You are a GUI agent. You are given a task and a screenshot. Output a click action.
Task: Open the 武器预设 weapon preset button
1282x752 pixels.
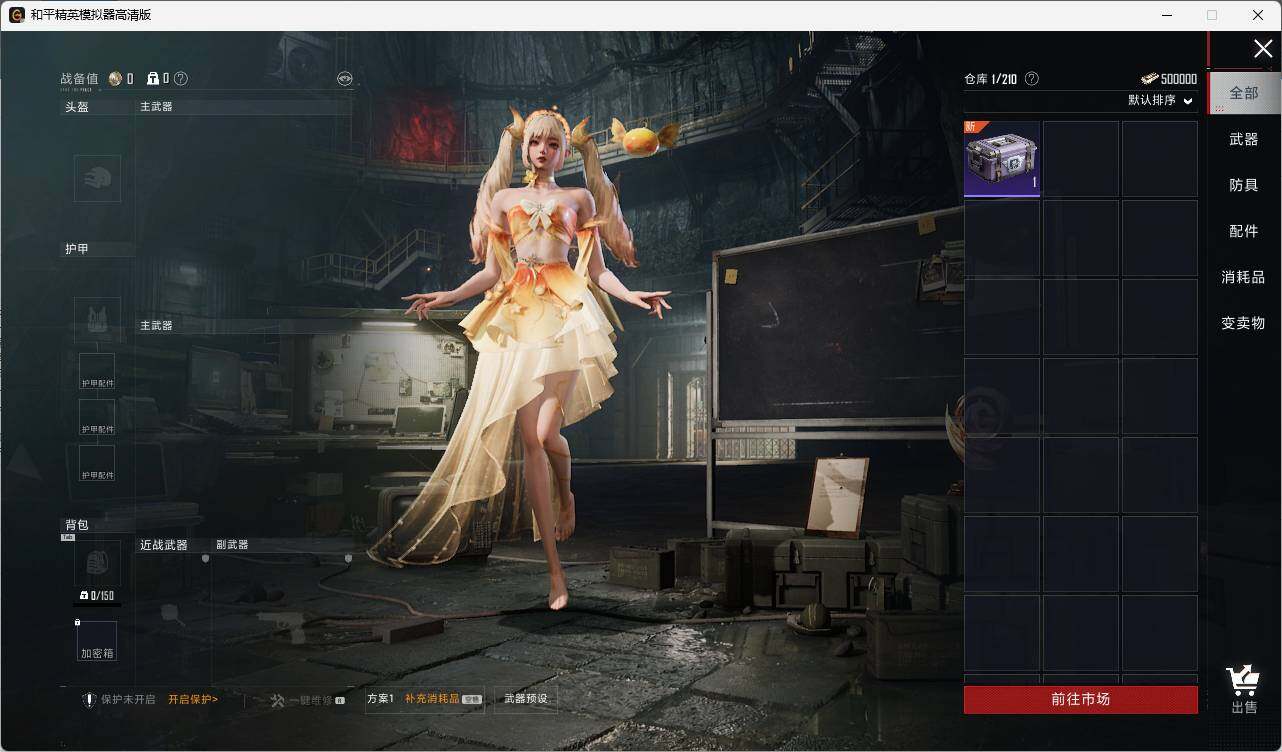click(526, 699)
